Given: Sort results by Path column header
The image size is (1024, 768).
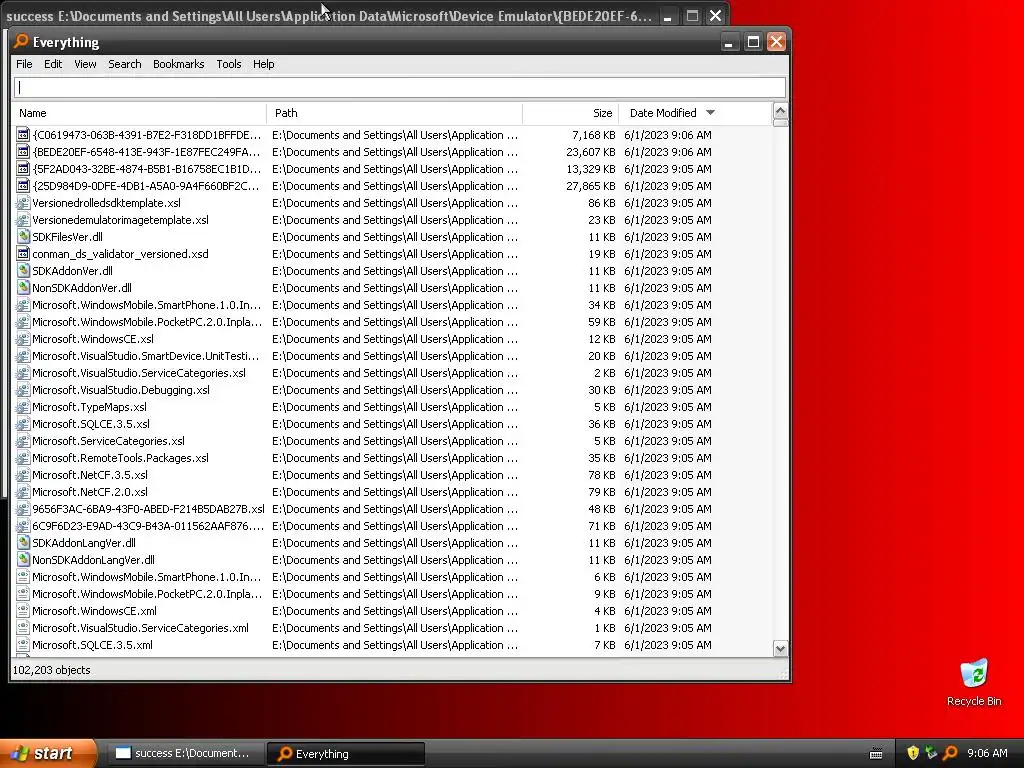Looking at the screenshot, I should pos(394,113).
